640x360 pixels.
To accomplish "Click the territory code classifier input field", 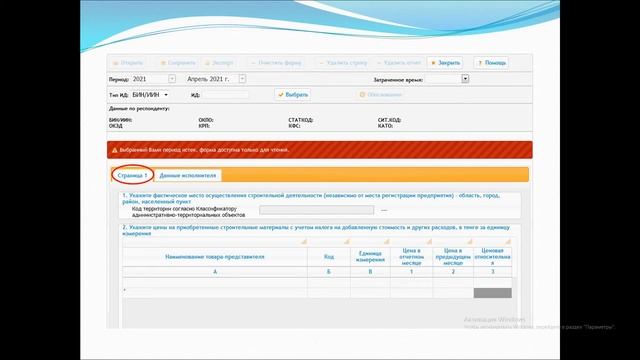I will click(316, 210).
